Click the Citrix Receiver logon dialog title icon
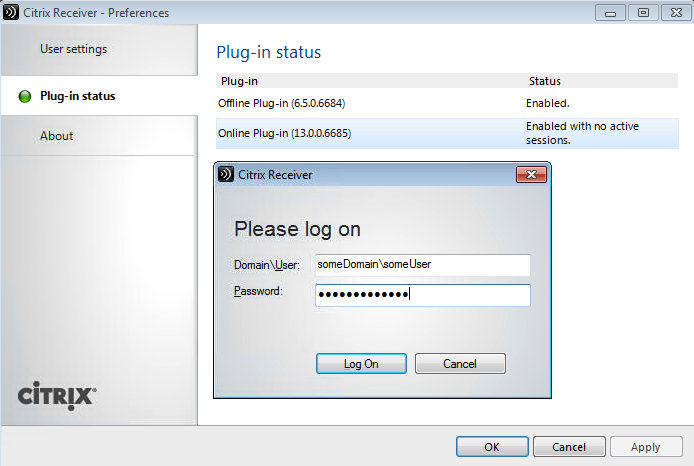 point(226,174)
